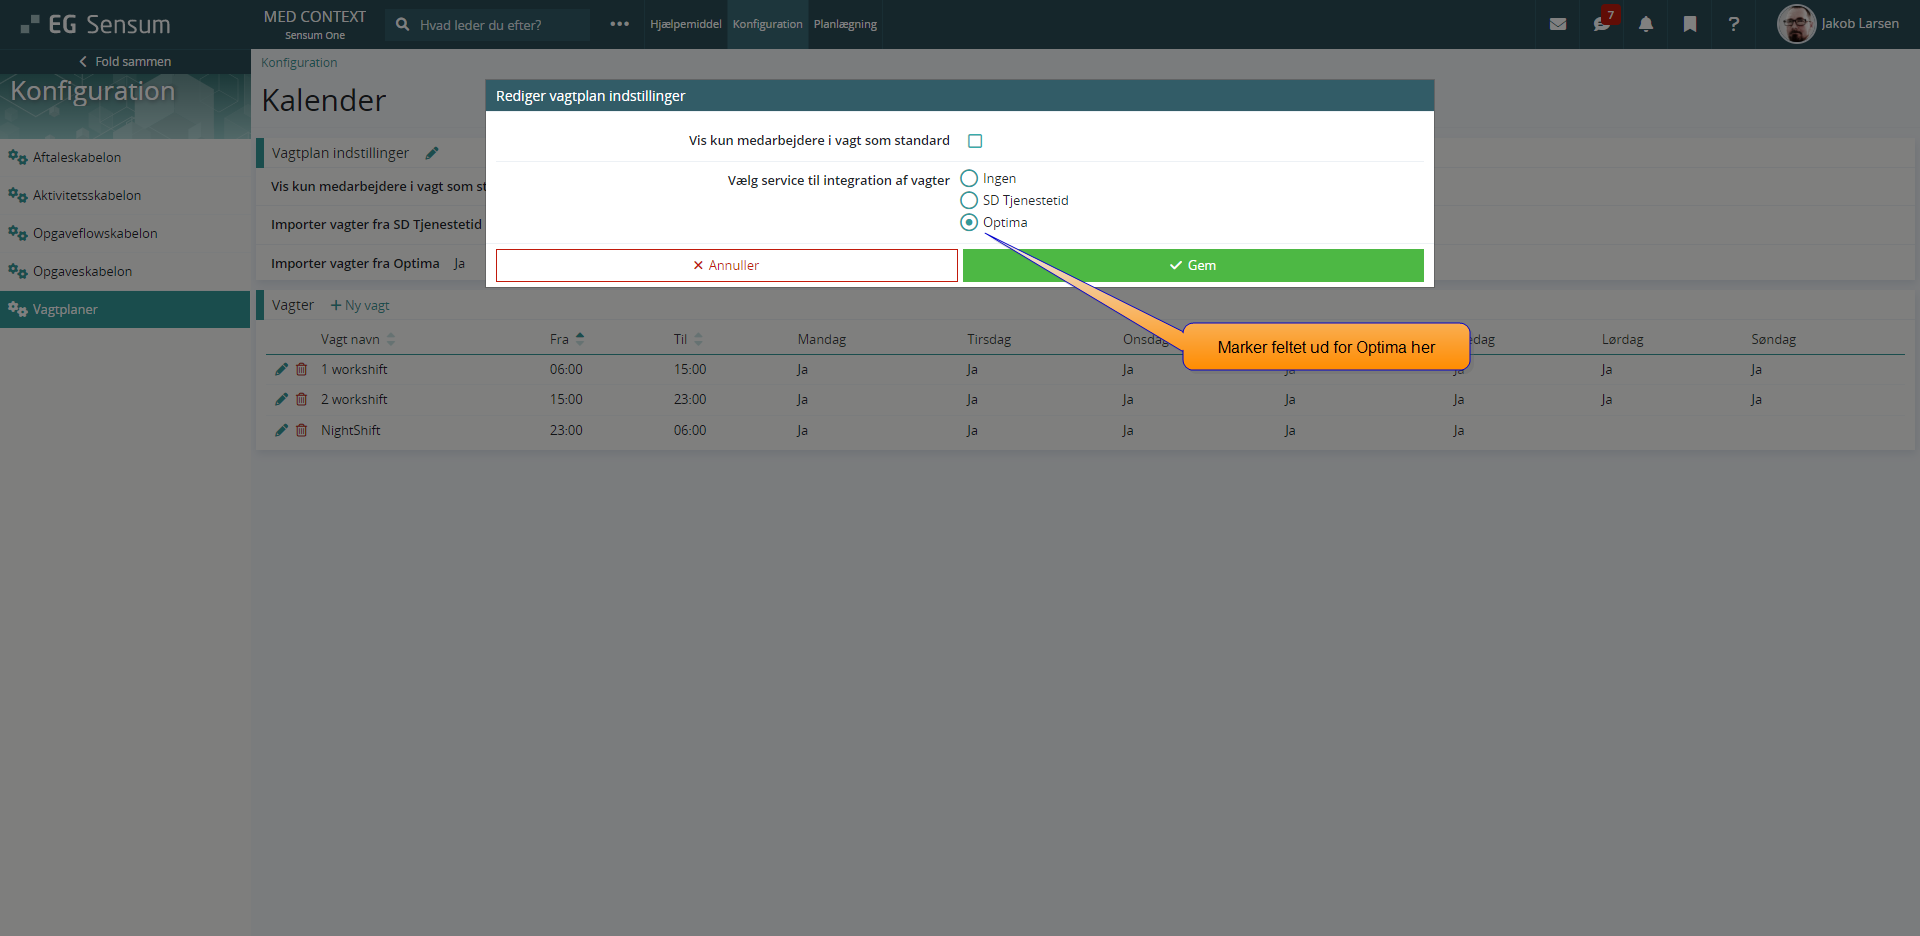Image resolution: width=1920 pixels, height=936 pixels.
Task: Open the Hjælpemiddel menu tab
Action: pos(685,24)
